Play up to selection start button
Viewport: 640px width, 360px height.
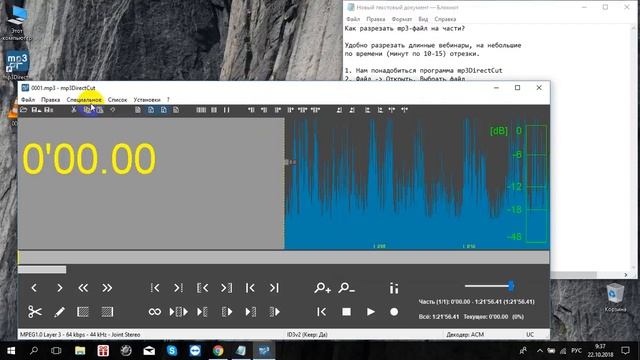pyautogui.click(x=202, y=312)
